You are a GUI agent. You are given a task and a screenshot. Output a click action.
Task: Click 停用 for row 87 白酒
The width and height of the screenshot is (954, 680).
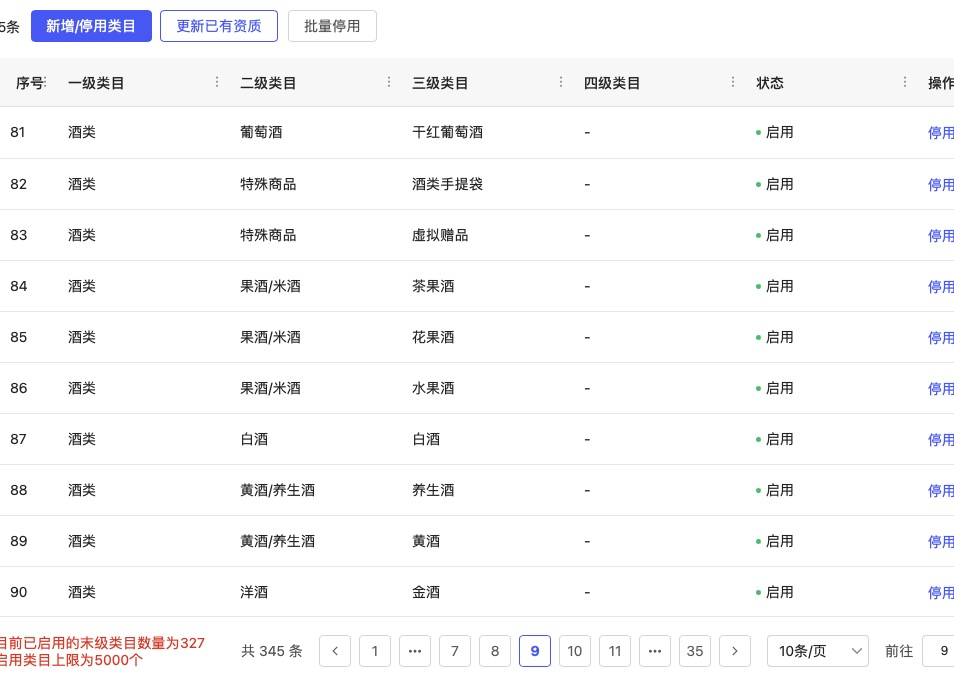click(x=941, y=440)
